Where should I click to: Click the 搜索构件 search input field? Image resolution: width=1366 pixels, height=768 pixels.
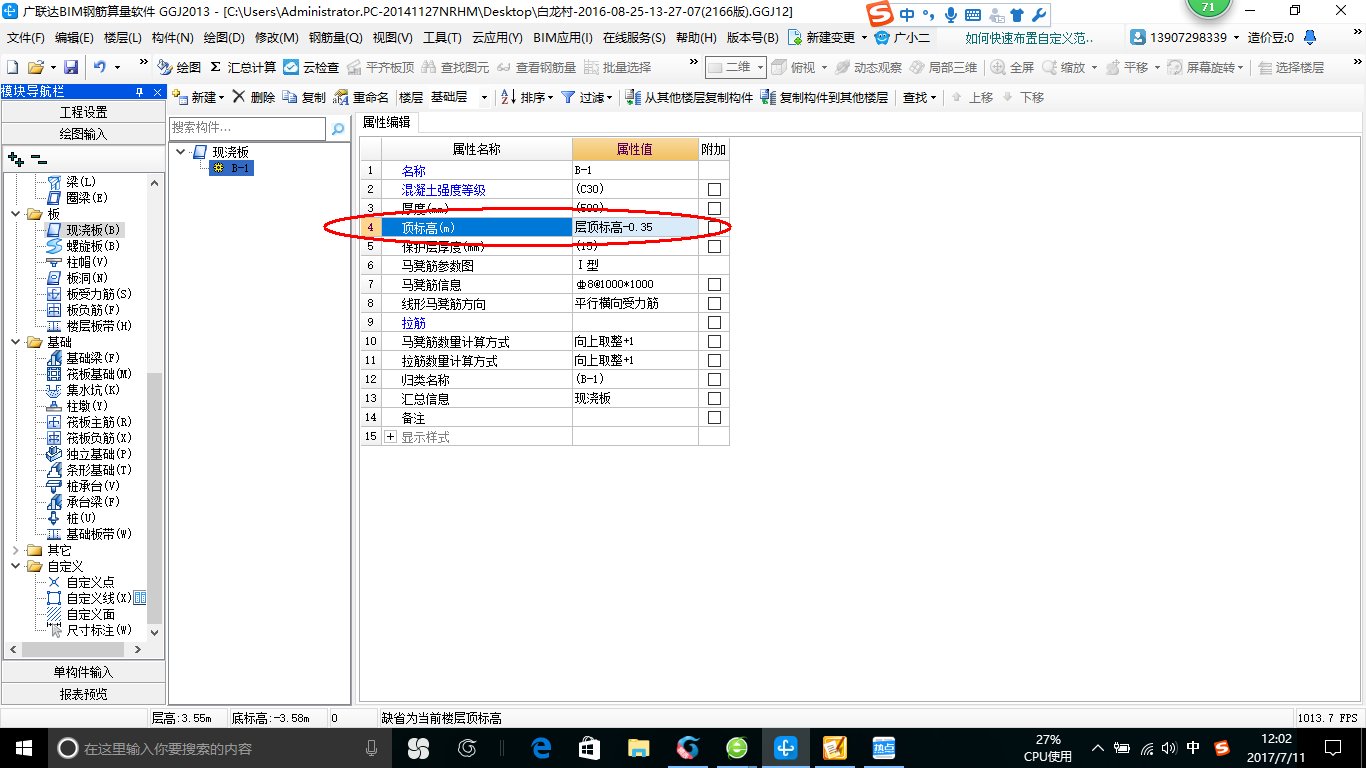click(248, 128)
